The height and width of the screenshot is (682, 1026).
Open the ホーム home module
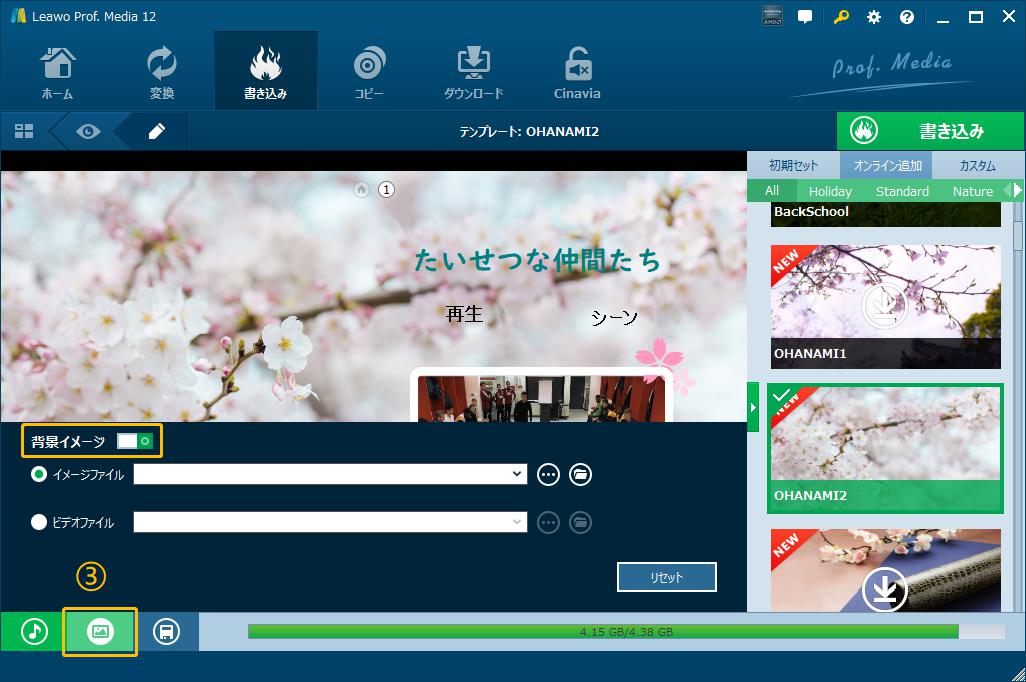coord(58,73)
